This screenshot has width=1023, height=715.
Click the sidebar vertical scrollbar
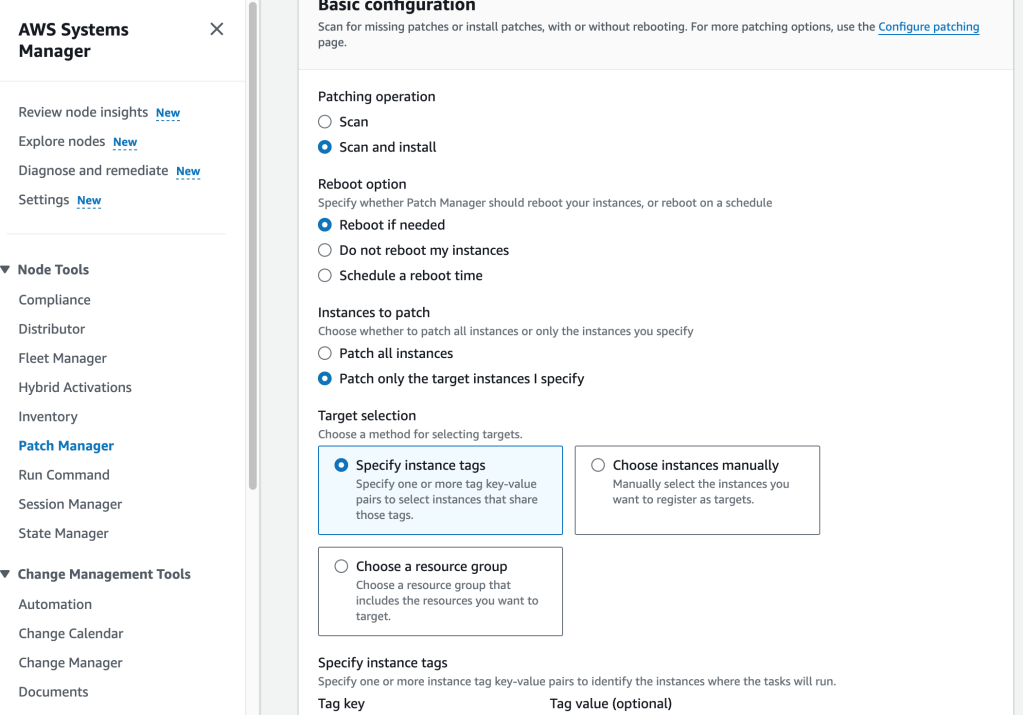[253, 250]
